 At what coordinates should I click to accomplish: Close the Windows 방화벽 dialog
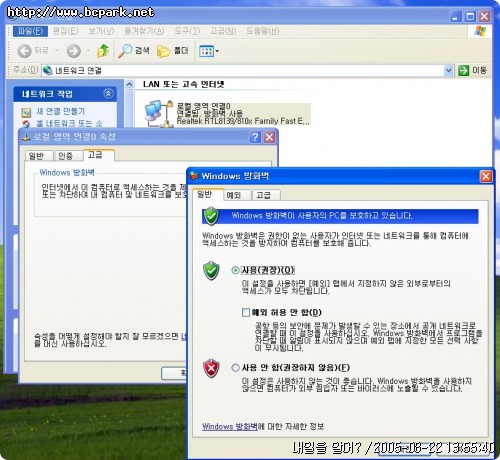click(486, 176)
